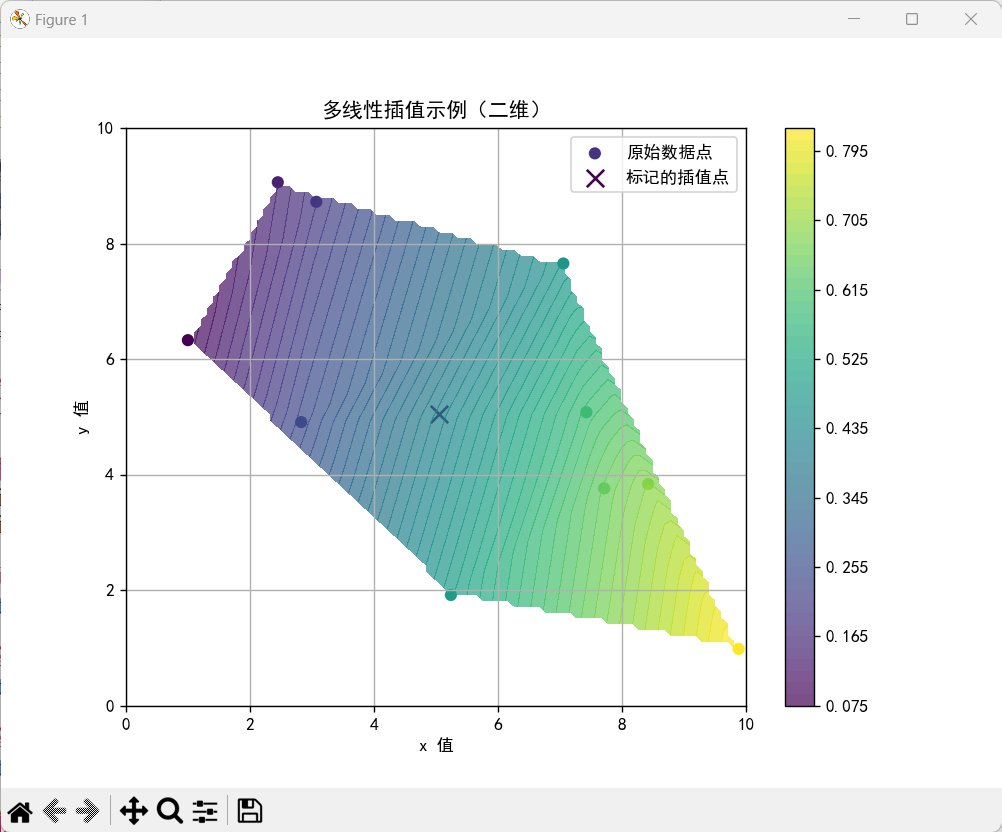Screen dimensions: 1002x832
Task: Click the Forward arrow to next view
Action: point(88,810)
